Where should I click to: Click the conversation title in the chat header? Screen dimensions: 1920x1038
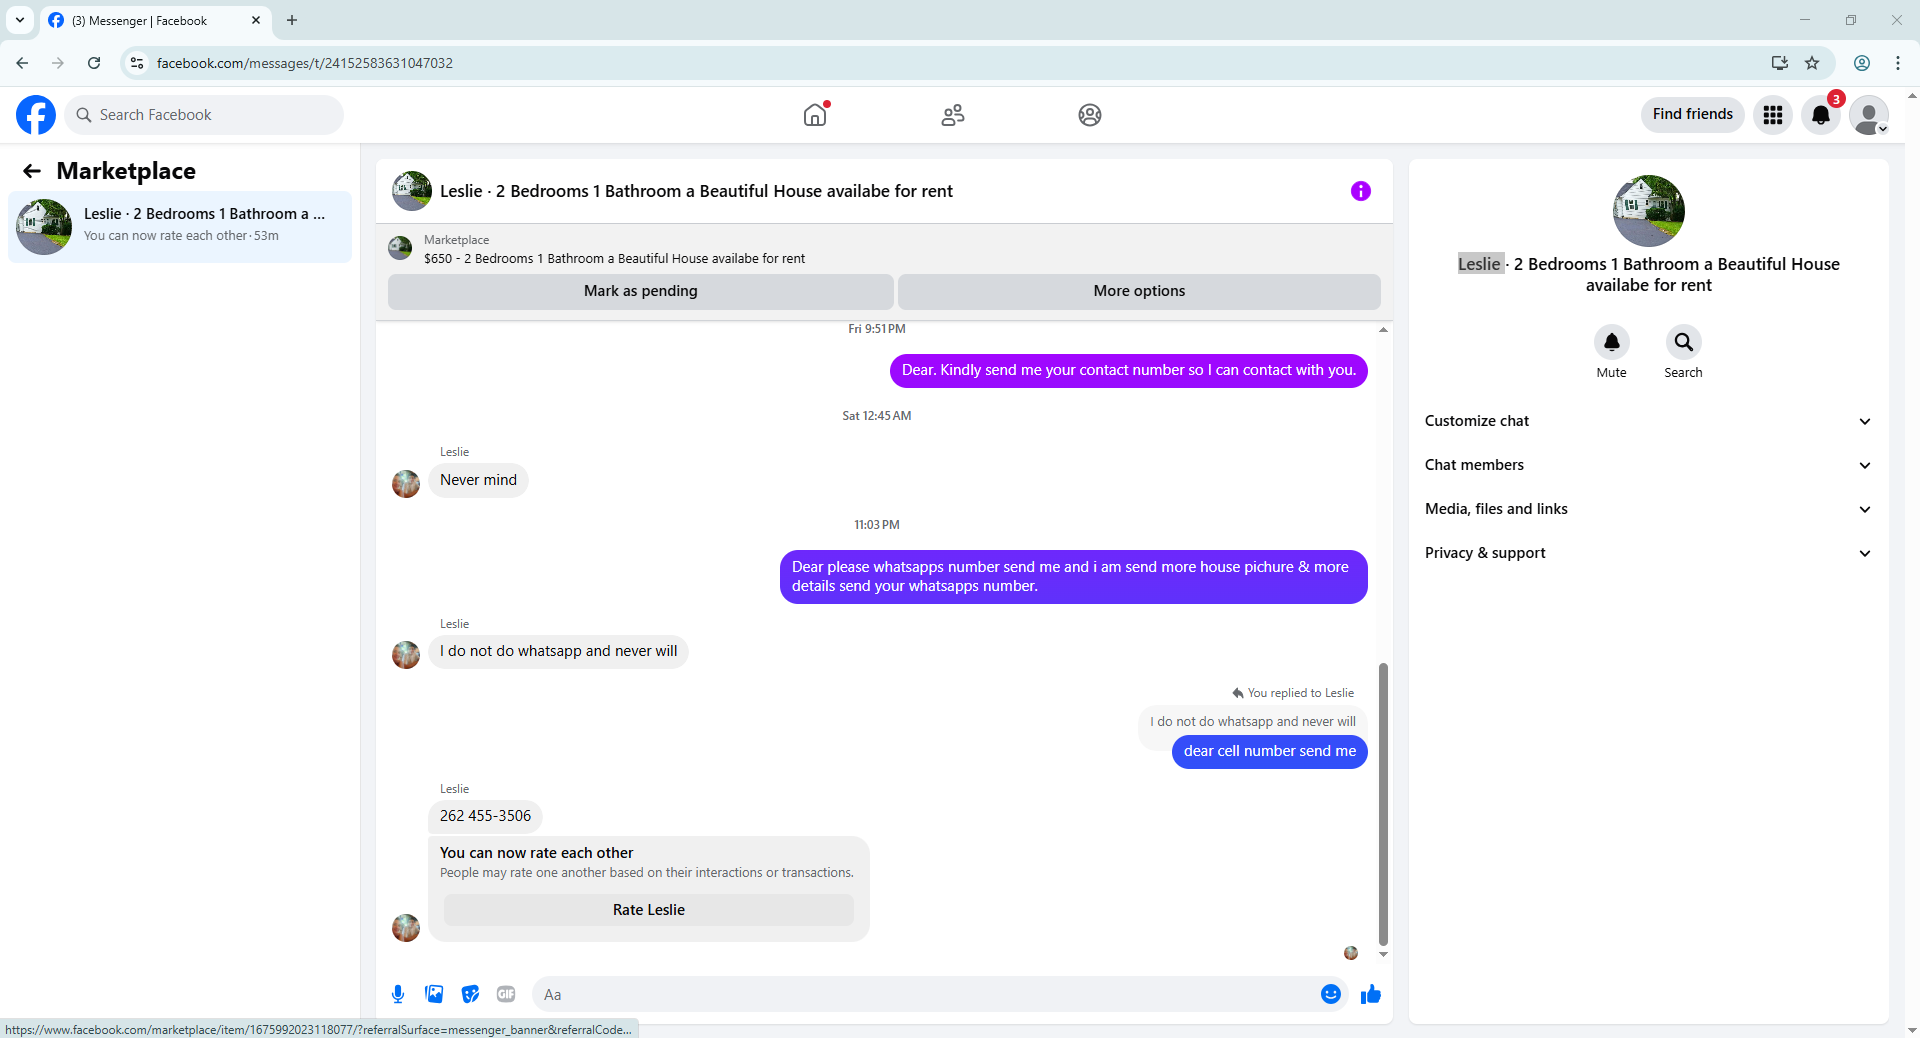(697, 191)
